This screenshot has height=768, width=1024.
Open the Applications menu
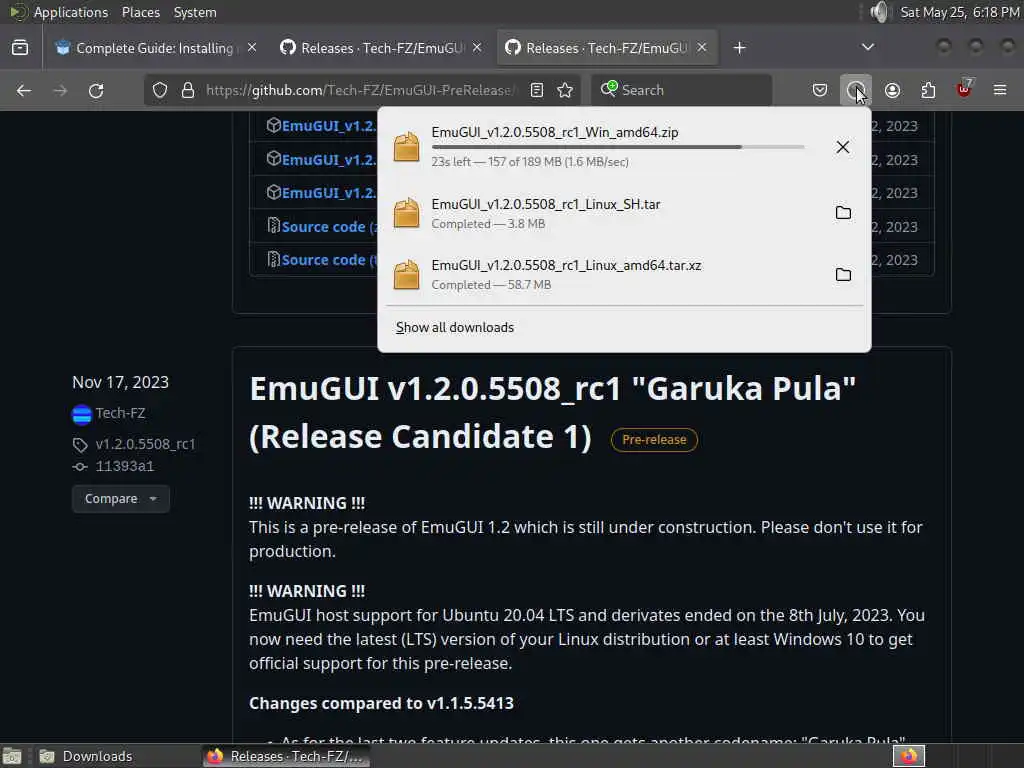[x=71, y=12]
